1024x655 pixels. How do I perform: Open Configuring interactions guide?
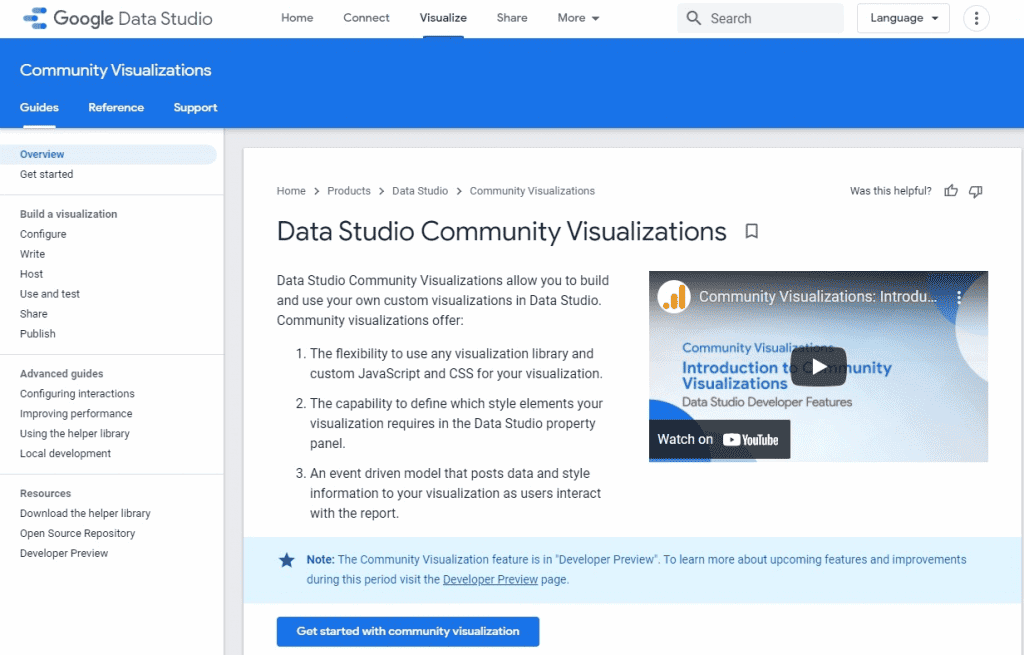(77, 394)
